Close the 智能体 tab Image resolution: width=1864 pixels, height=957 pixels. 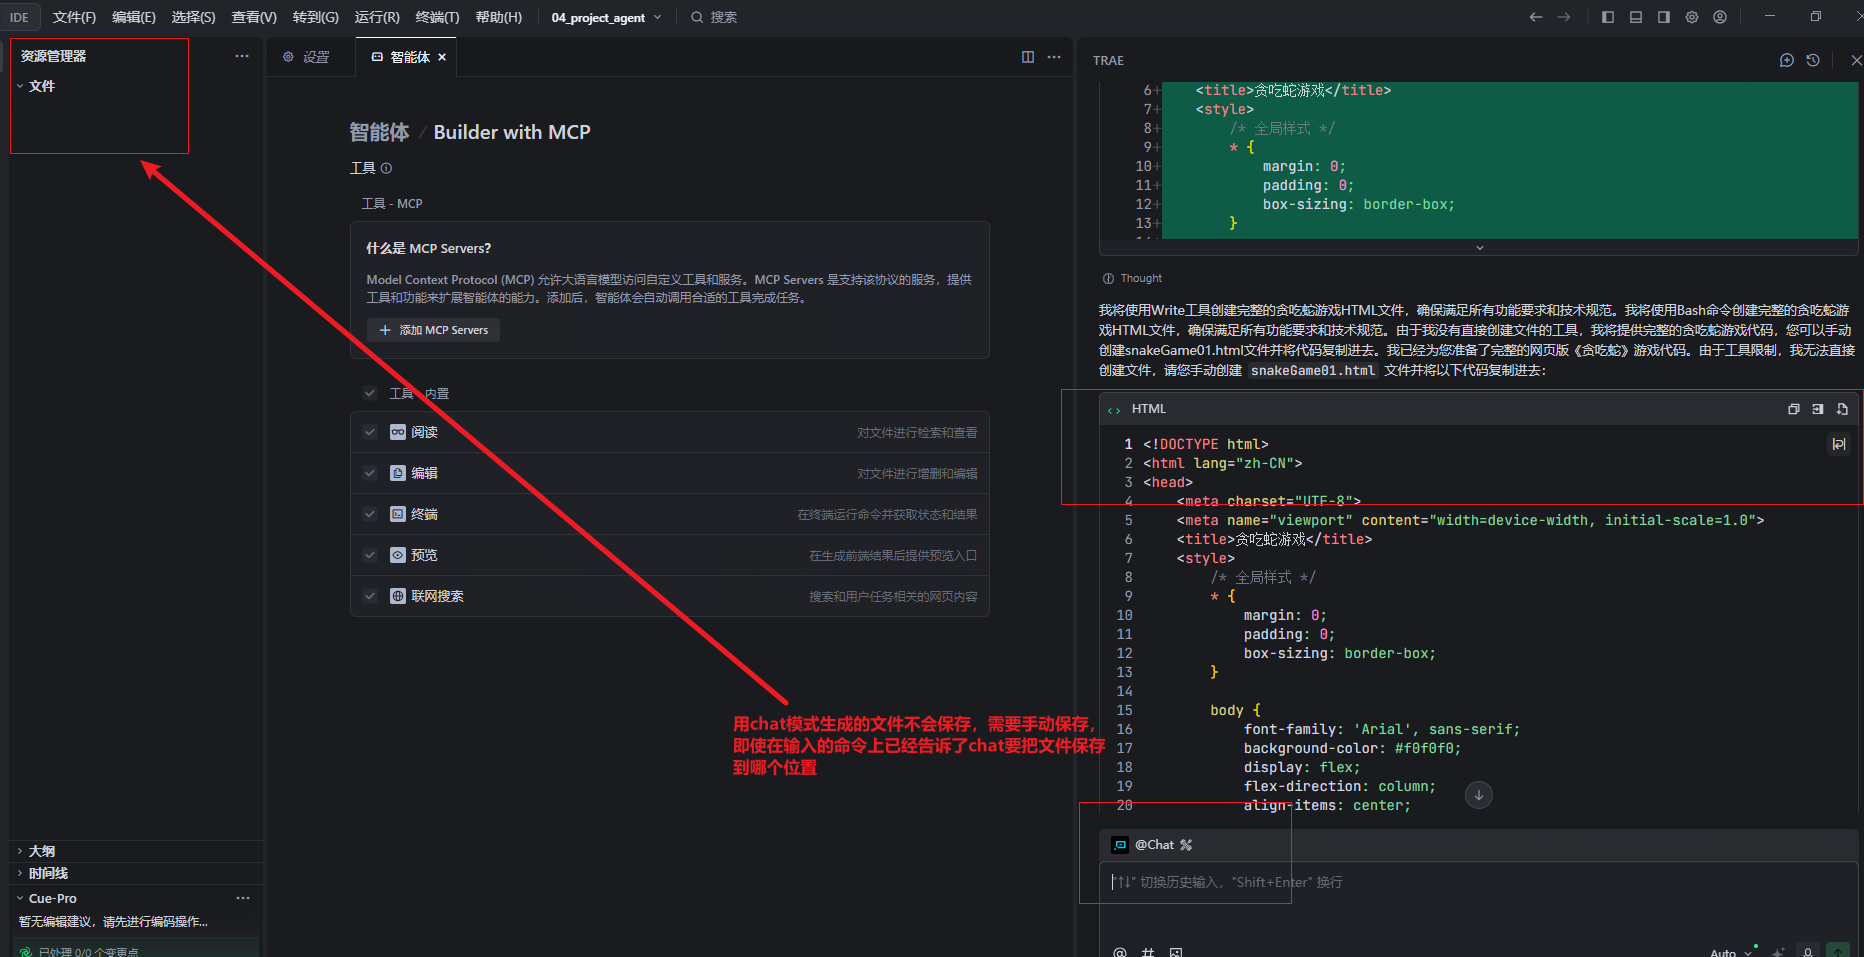click(442, 57)
